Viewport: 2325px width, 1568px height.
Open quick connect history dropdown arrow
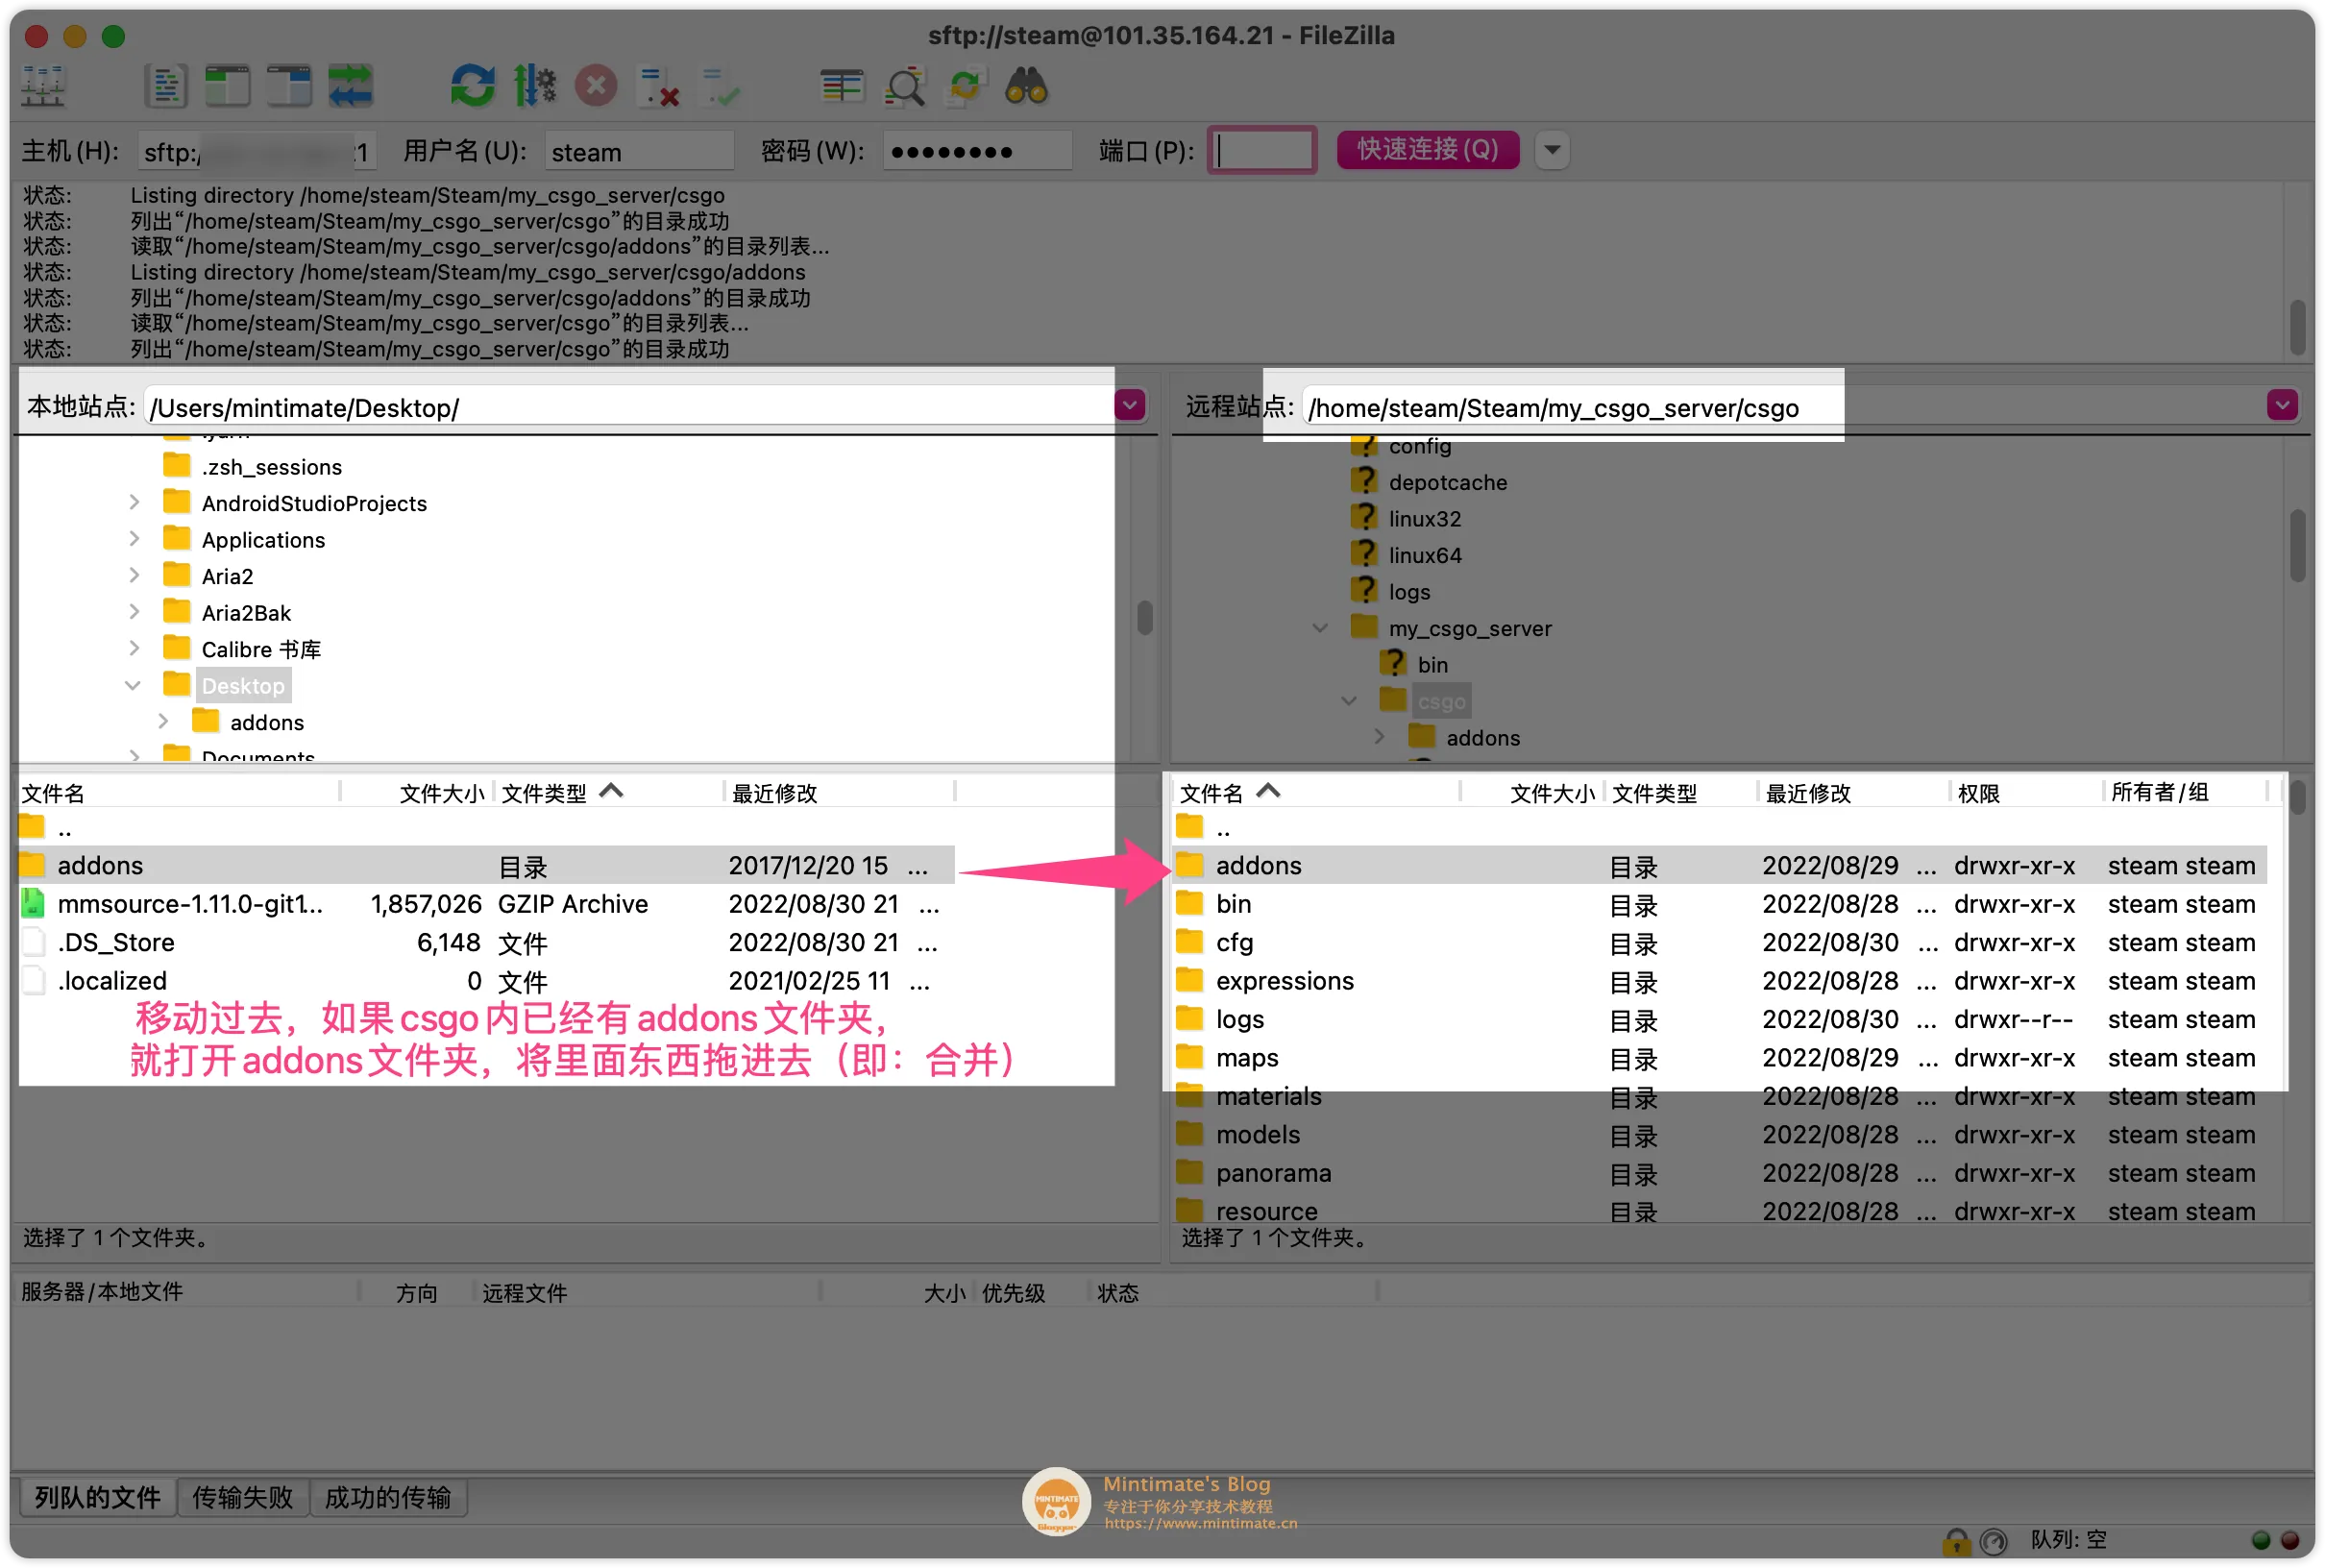coord(1551,151)
